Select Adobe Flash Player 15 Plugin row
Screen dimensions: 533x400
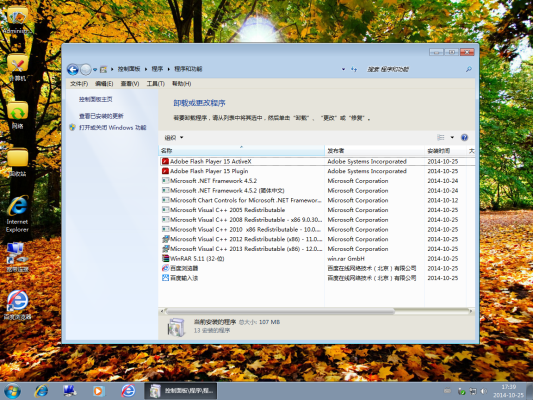pos(317,171)
